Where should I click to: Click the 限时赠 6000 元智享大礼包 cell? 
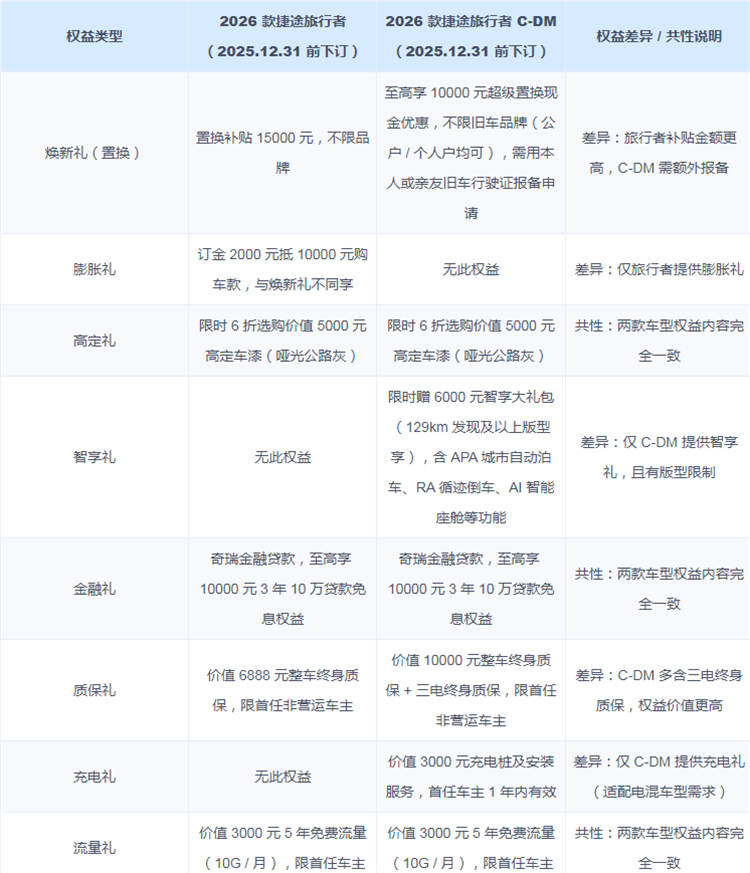471,457
